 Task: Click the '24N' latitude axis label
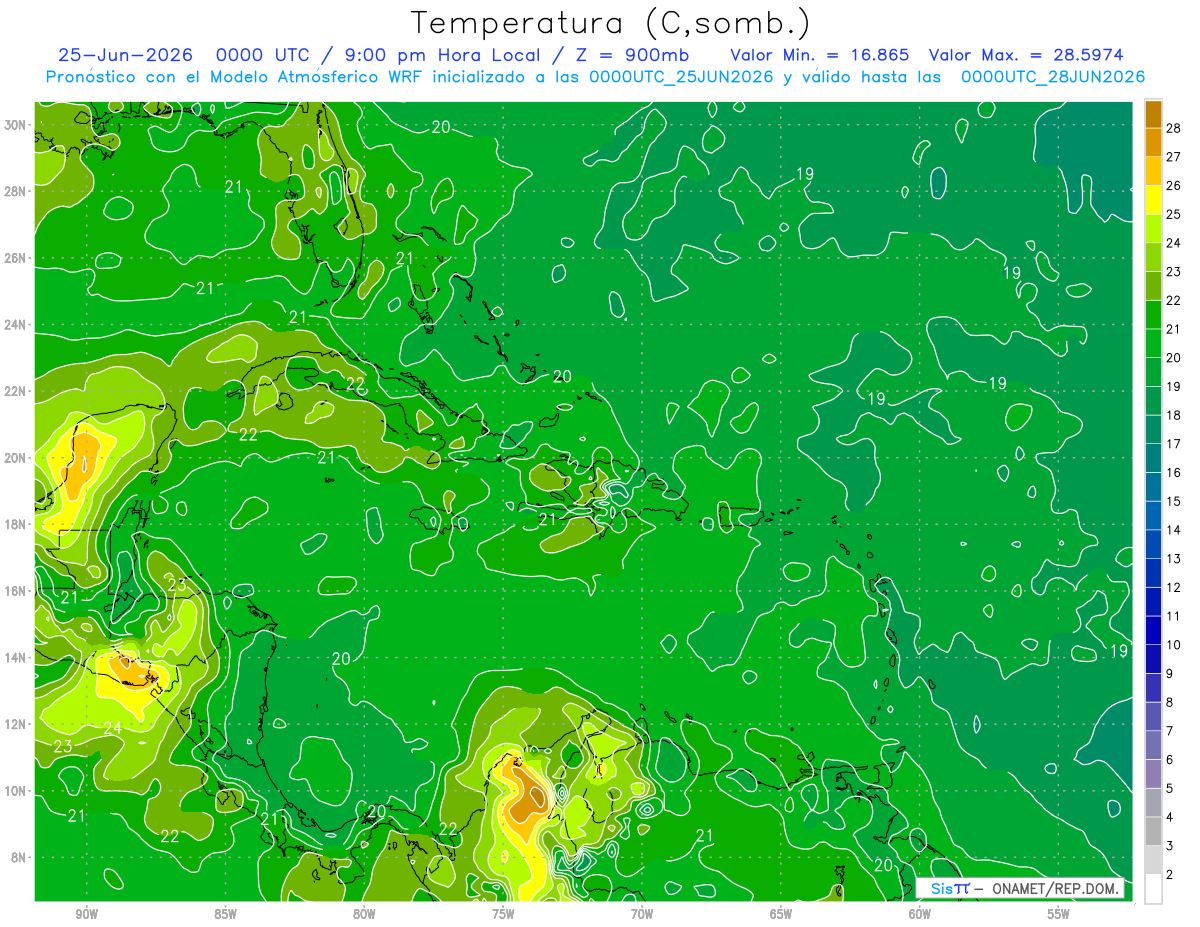coord(17,325)
